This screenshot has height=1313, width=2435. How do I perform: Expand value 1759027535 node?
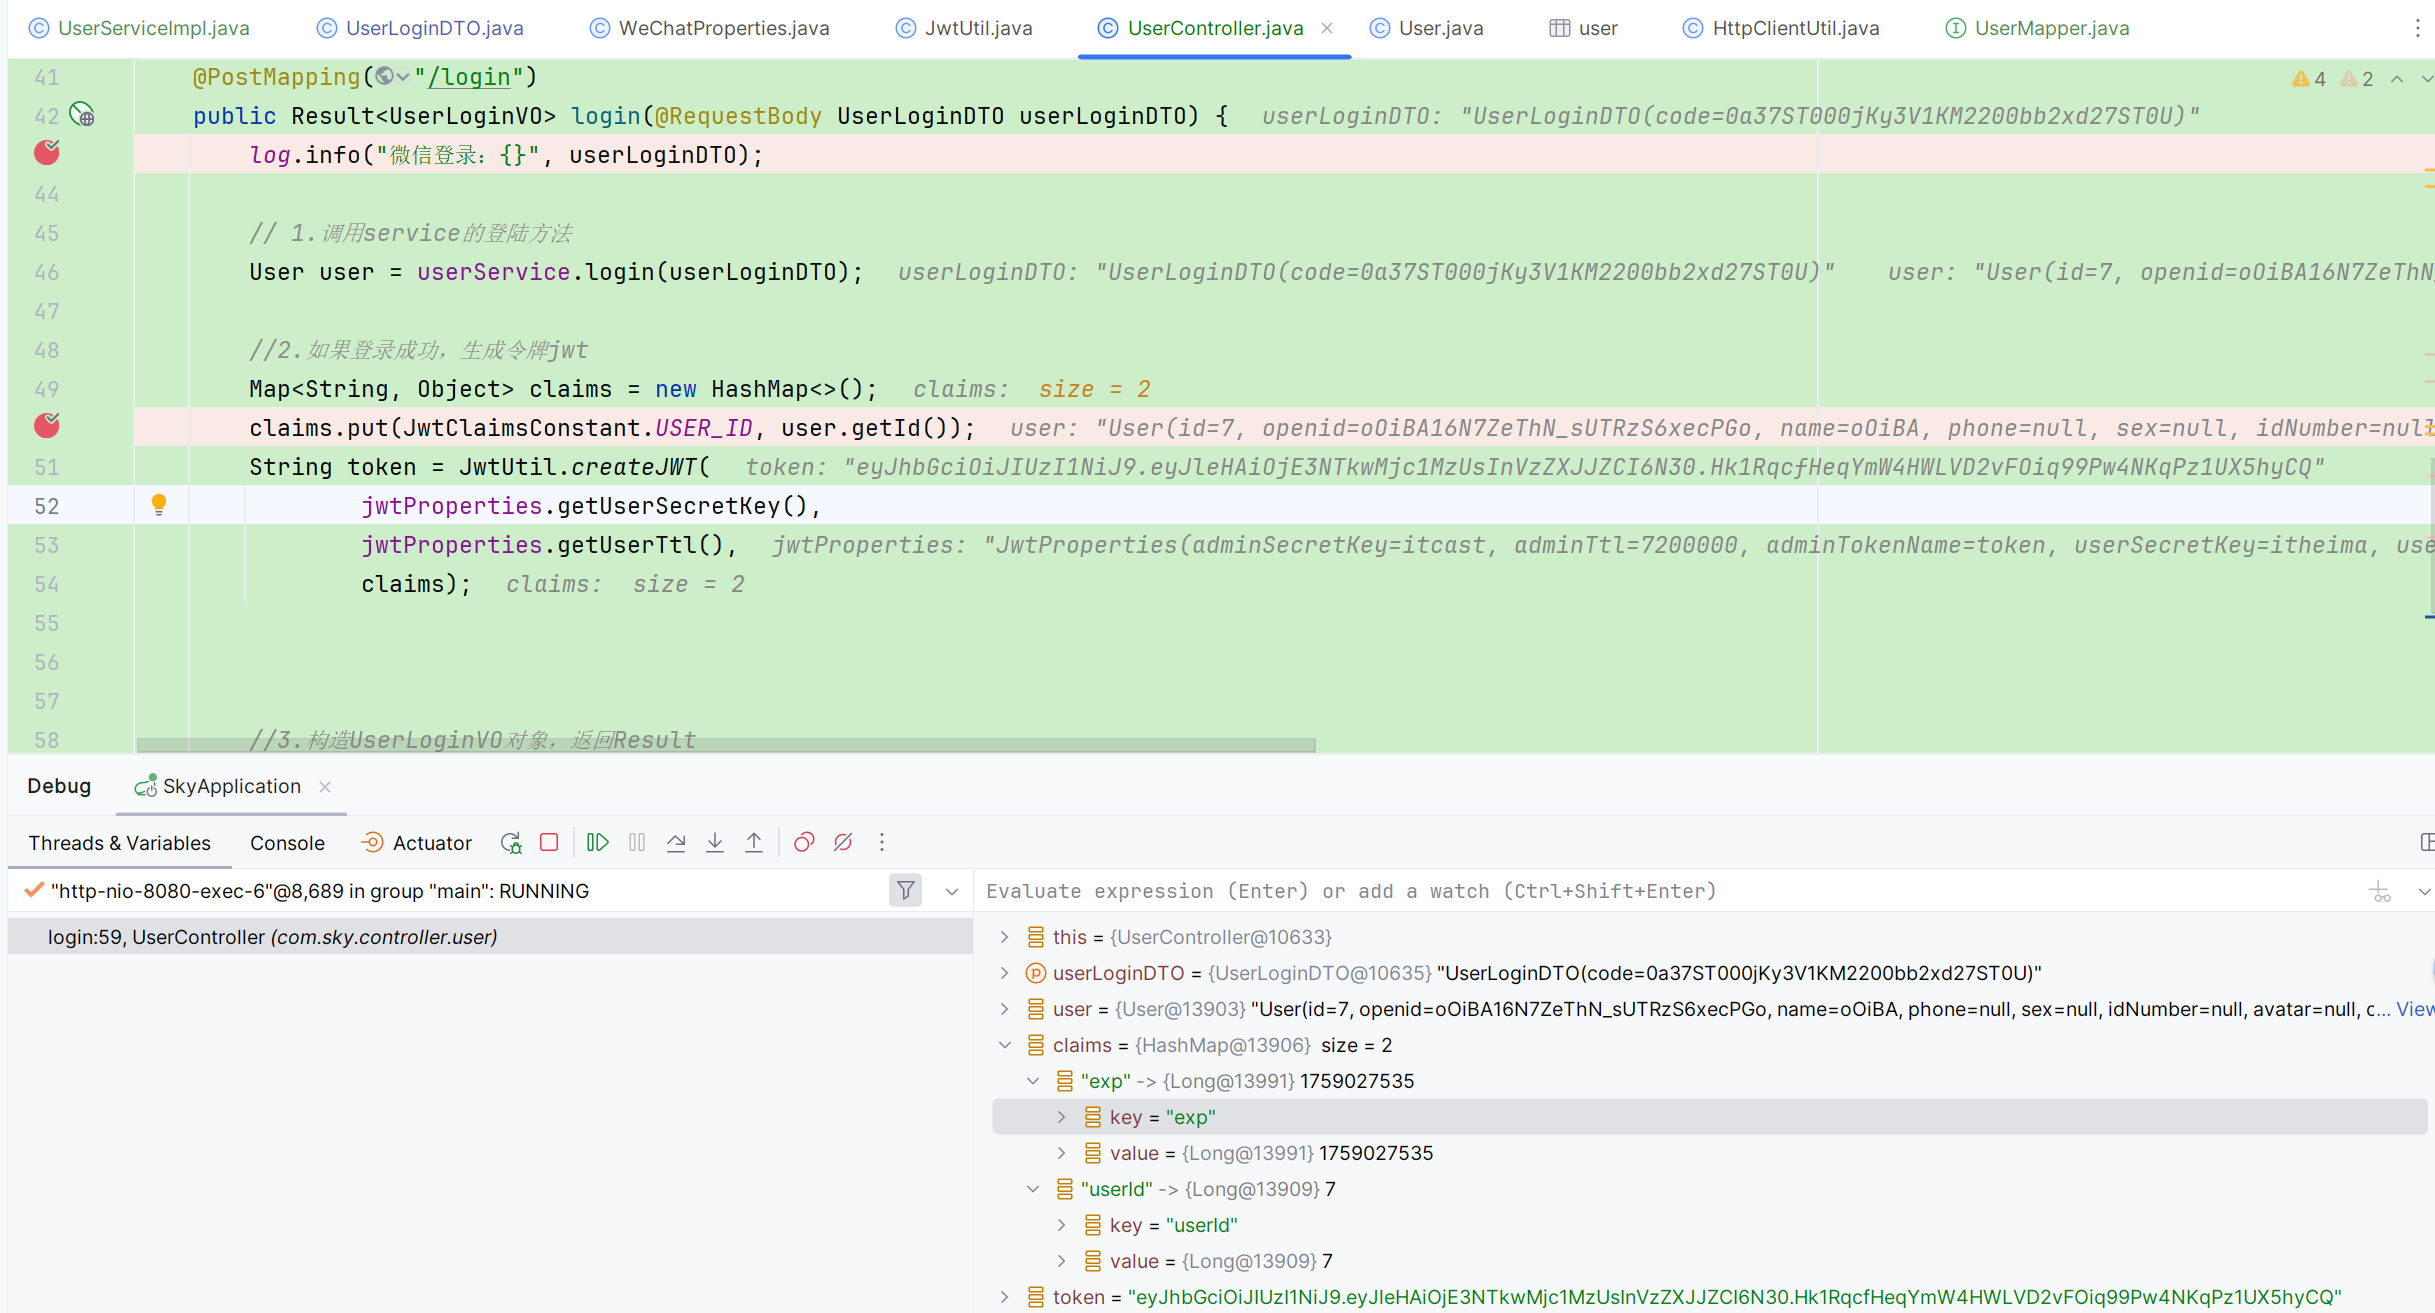coord(1062,1153)
